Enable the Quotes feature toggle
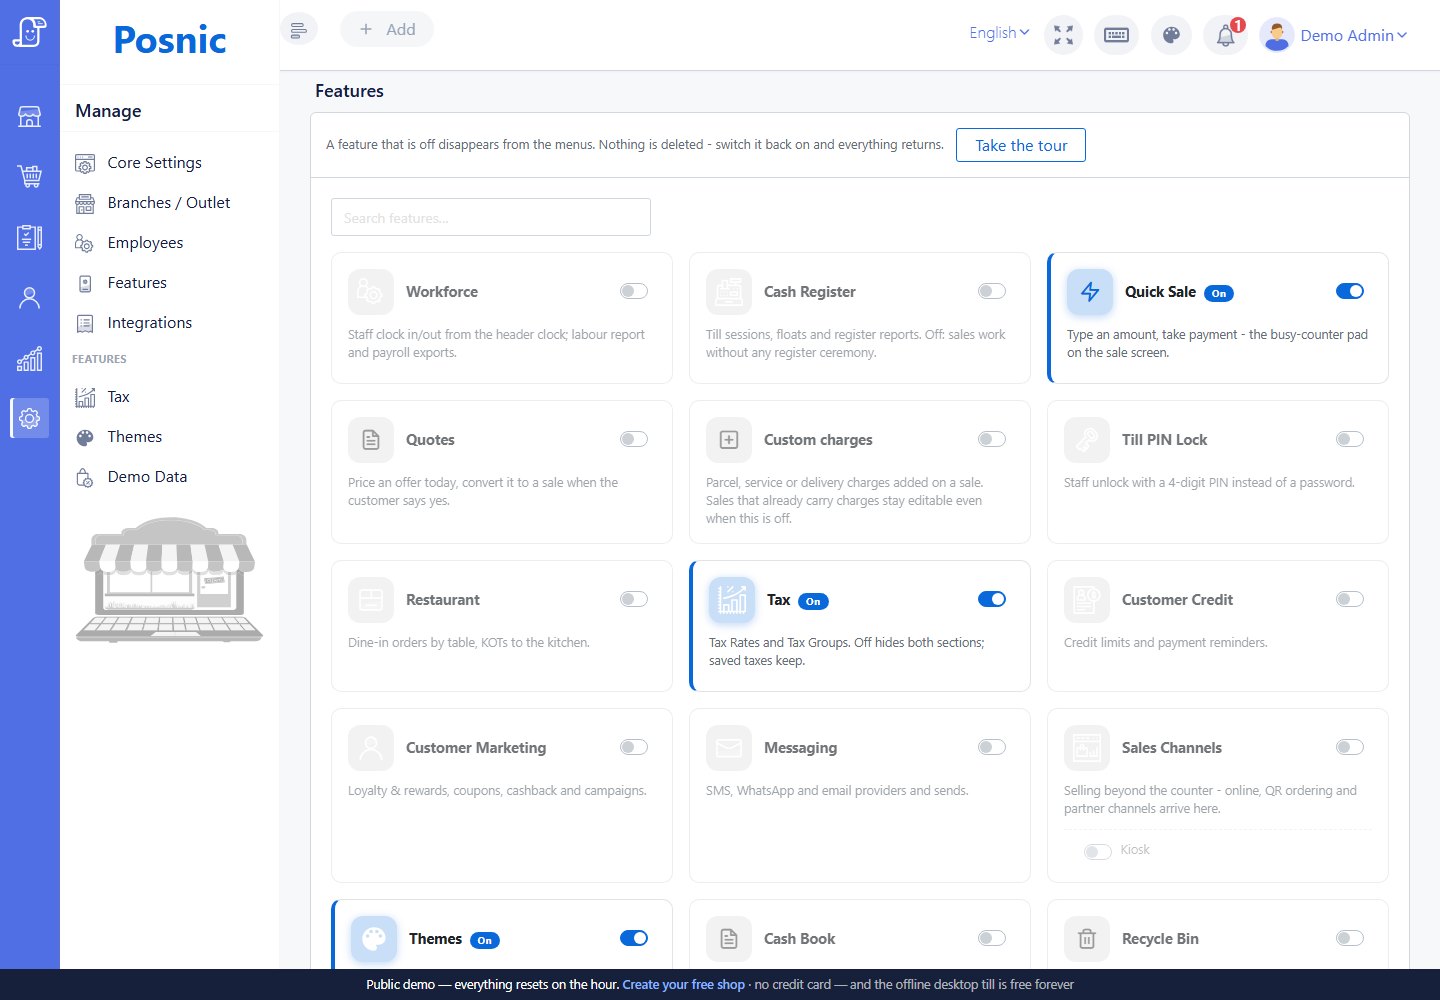1440x1000 pixels. pyautogui.click(x=634, y=439)
